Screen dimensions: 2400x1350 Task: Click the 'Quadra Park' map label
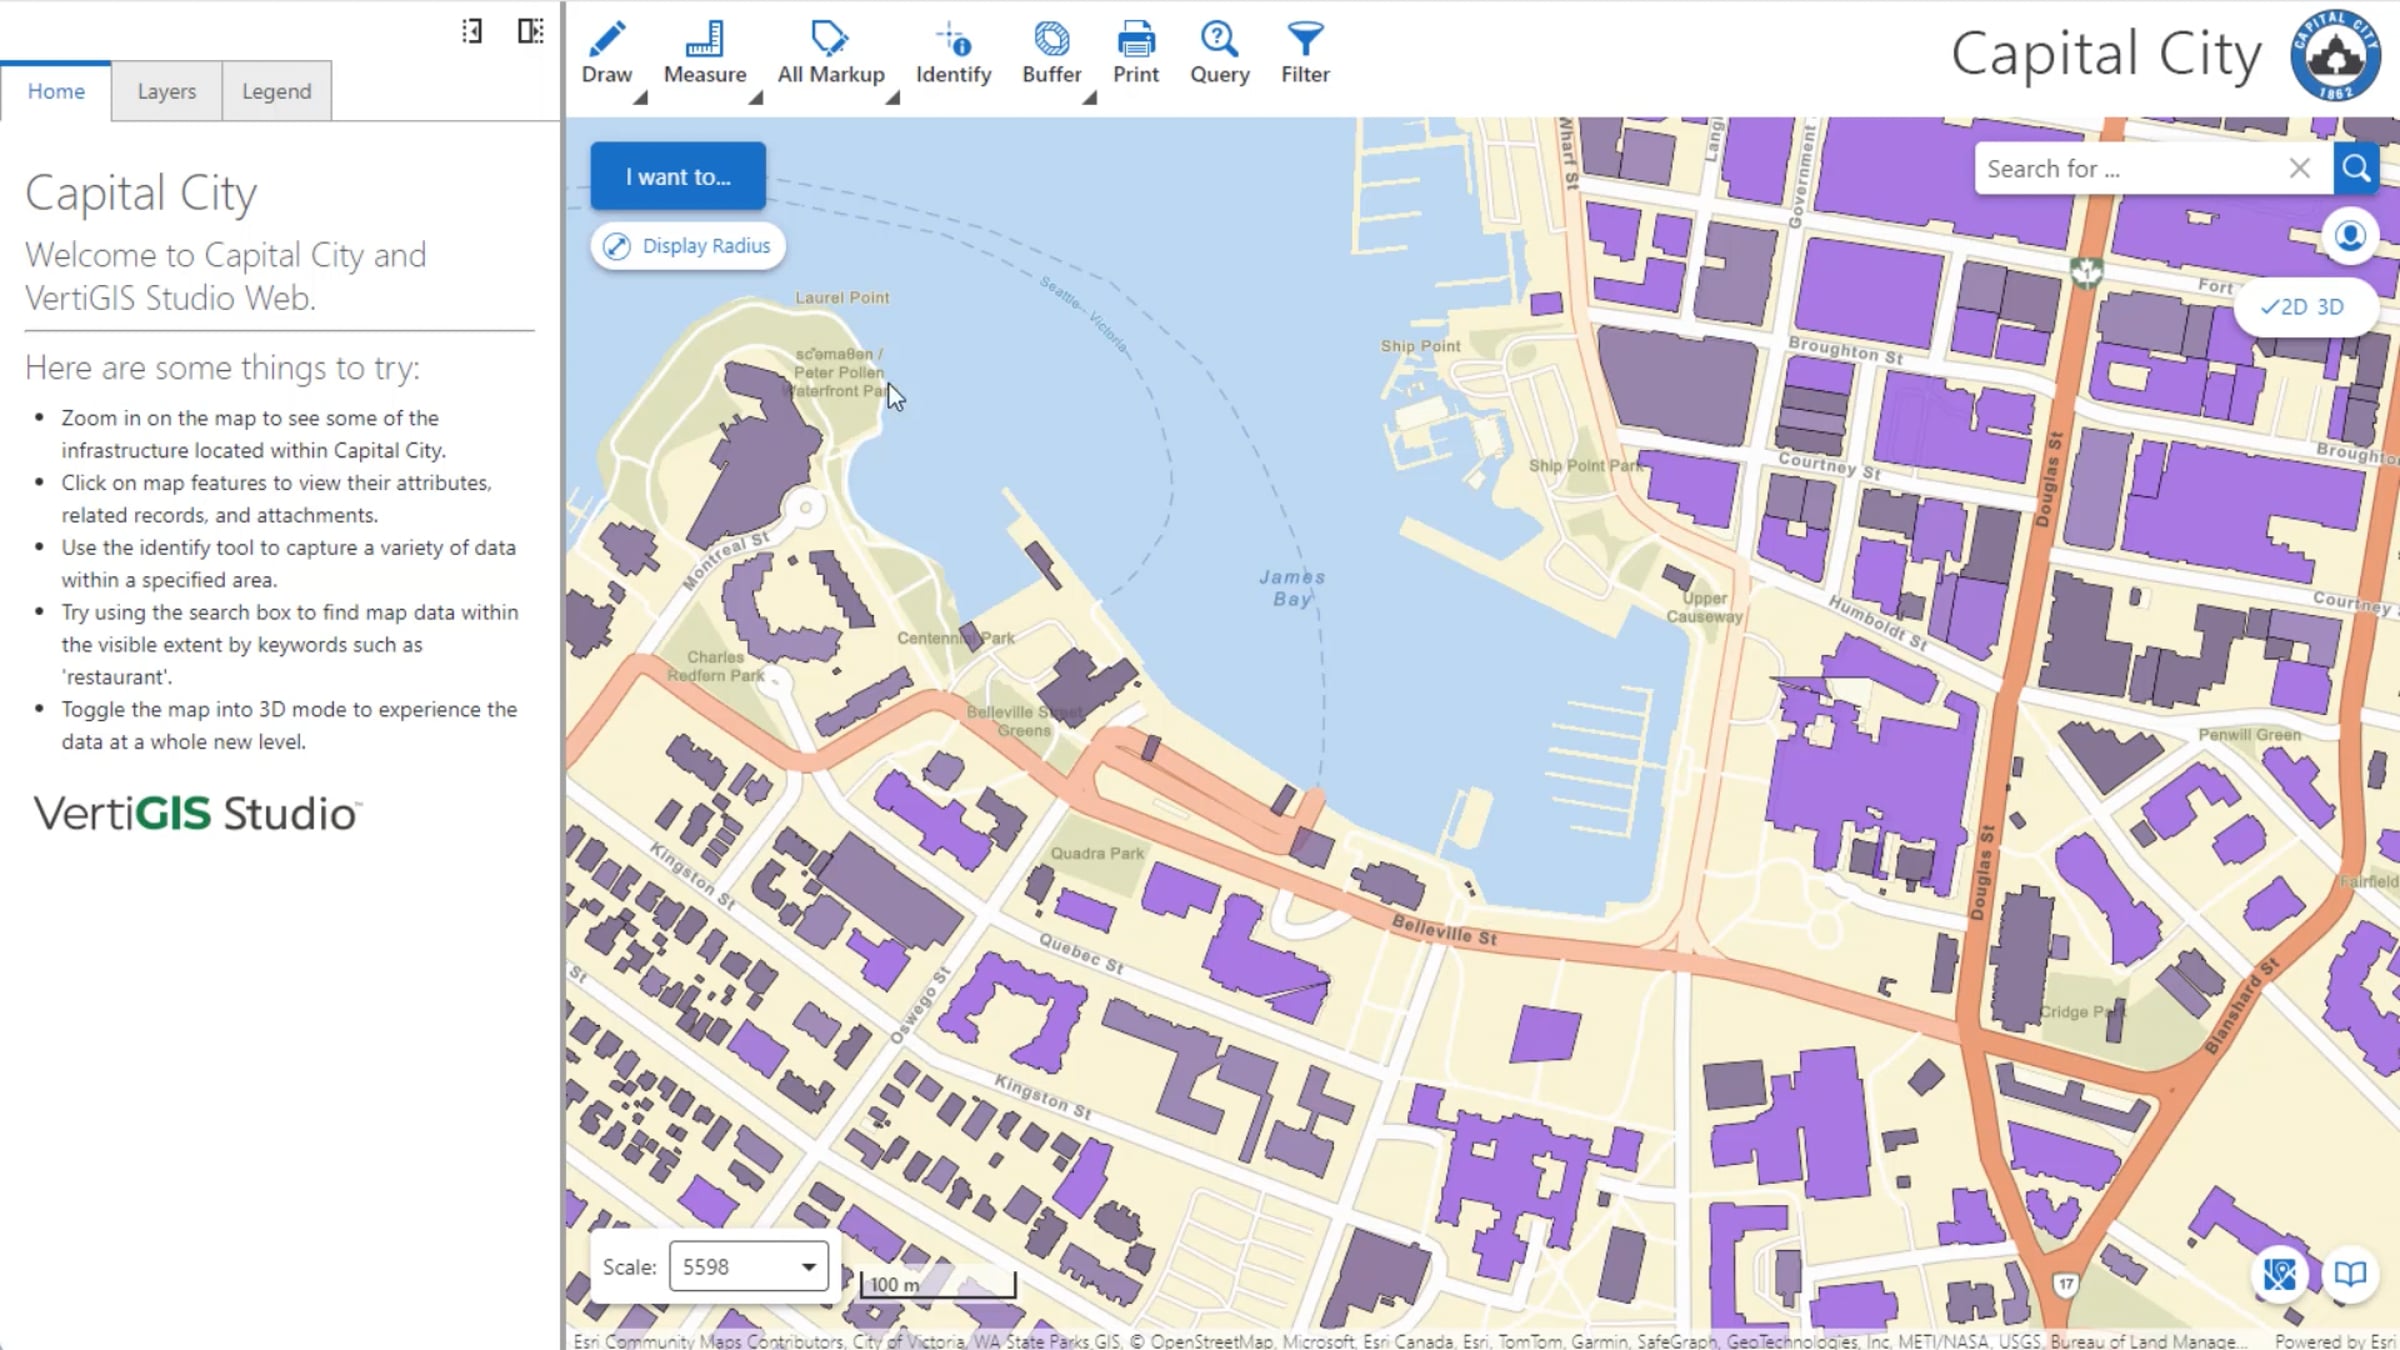point(1097,853)
